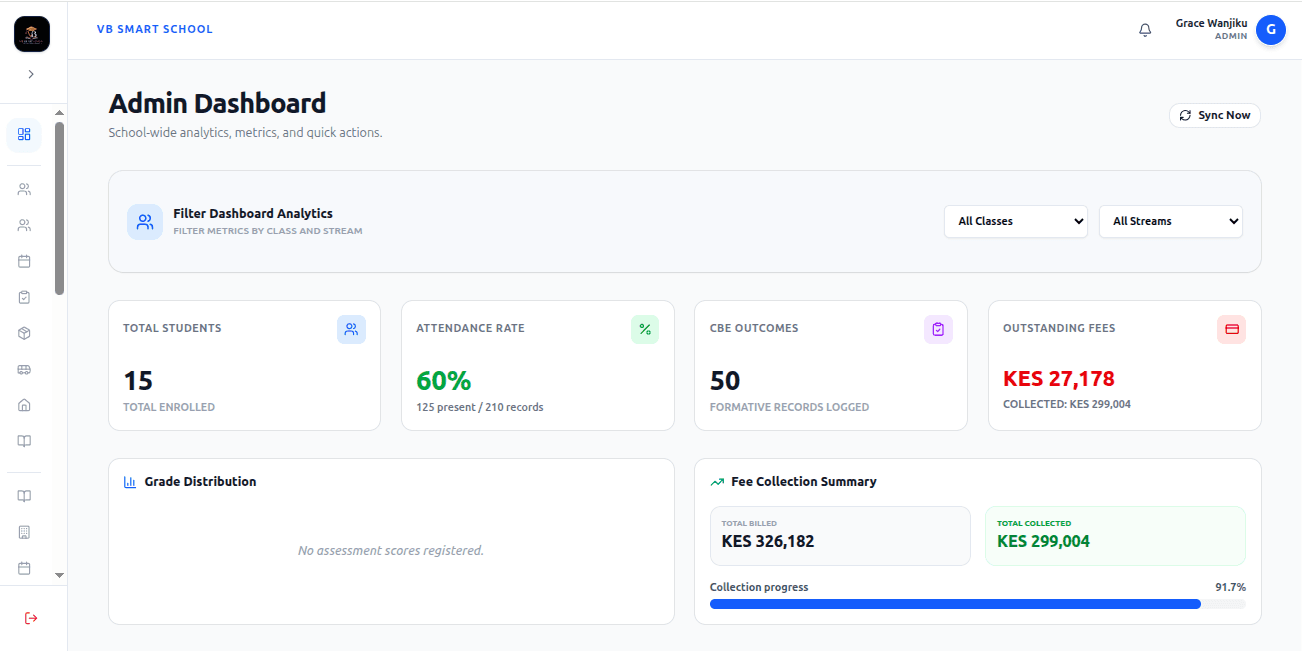Click the 'Admin Dashboard' heading
The height and width of the screenshot is (651, 1302).
point(217,103)
